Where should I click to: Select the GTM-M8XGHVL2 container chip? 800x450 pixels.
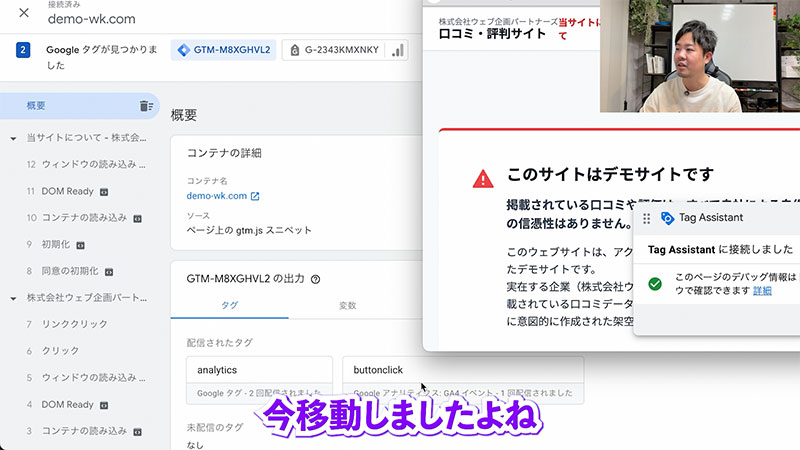tap(223, 50)
